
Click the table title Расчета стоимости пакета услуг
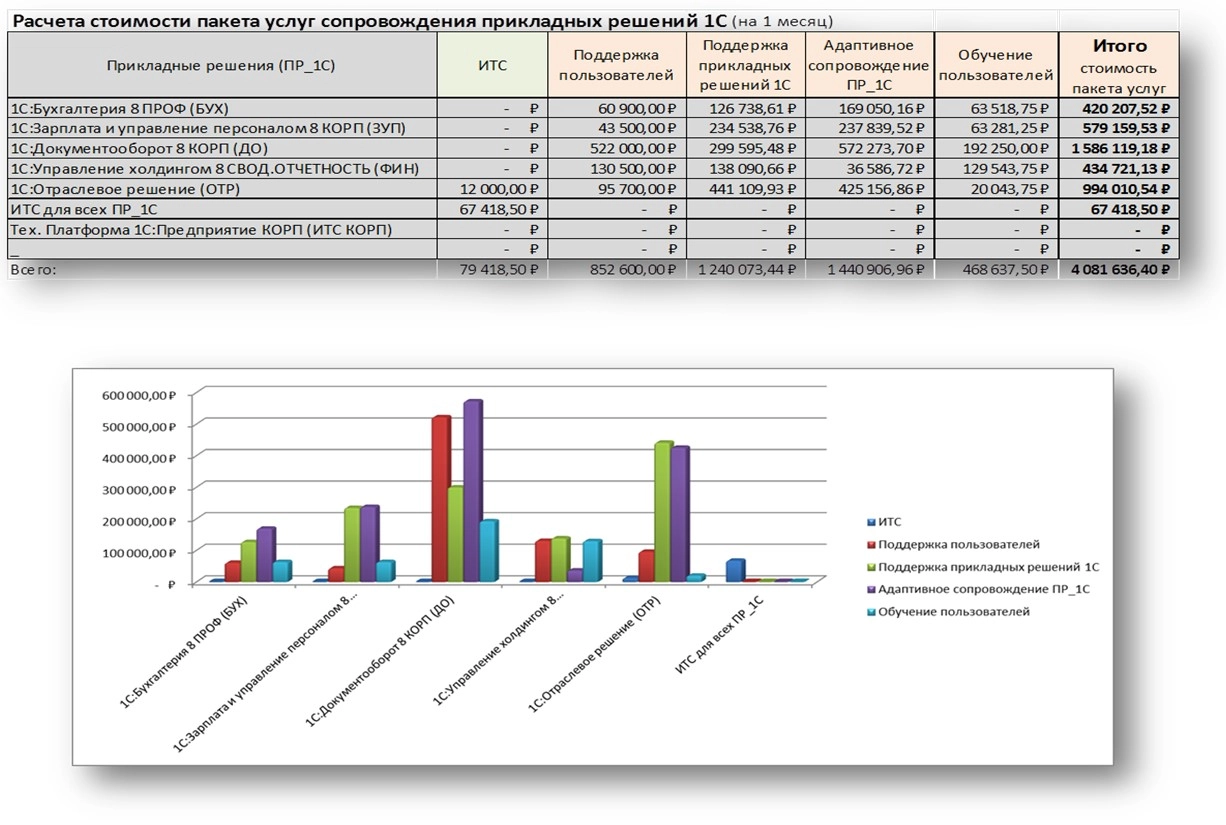[x=366, y=20]
